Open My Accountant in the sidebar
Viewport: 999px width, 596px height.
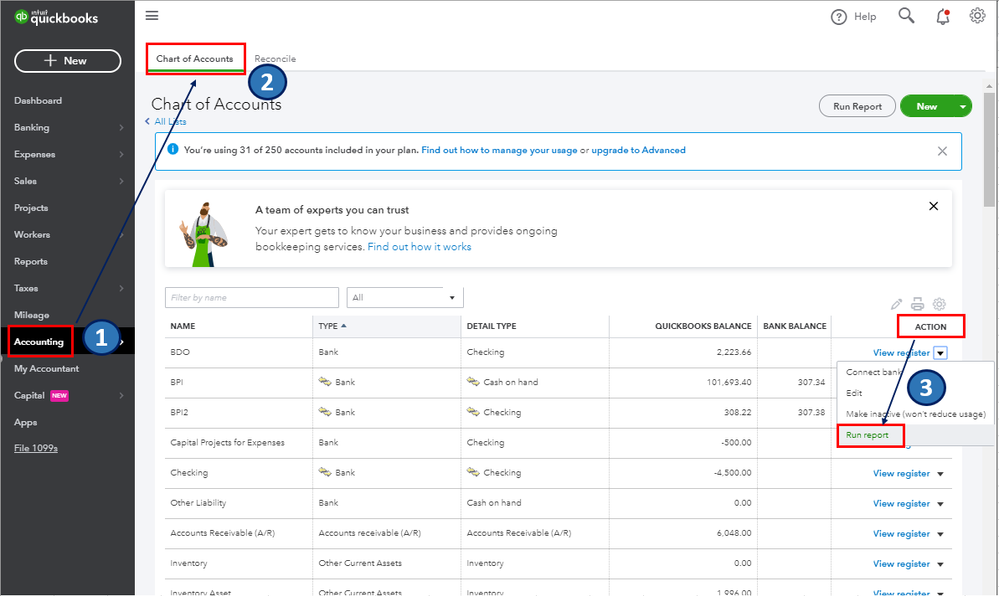pyautogui.click(x=47, y=368)
